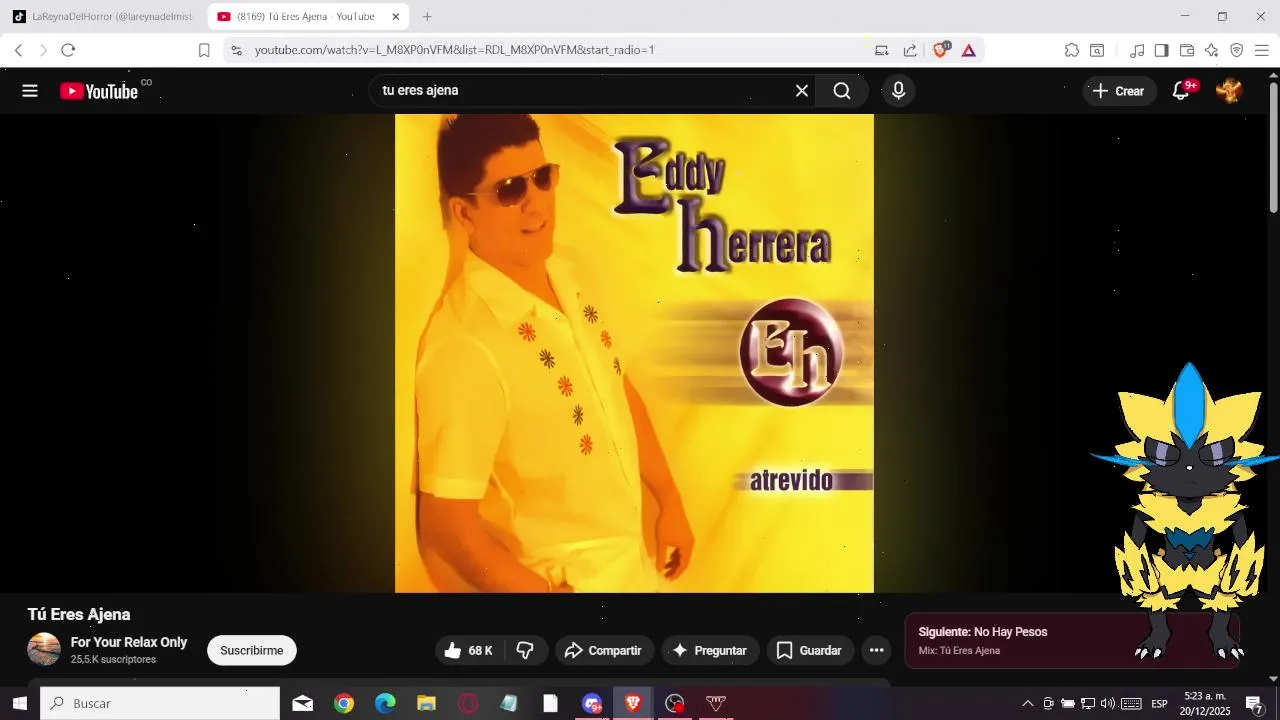Subscribe via the Suscribirme button
Image resolution: width=1280 pixels, height=720 pixels.
pyautogui.click(x=252, y=651)
